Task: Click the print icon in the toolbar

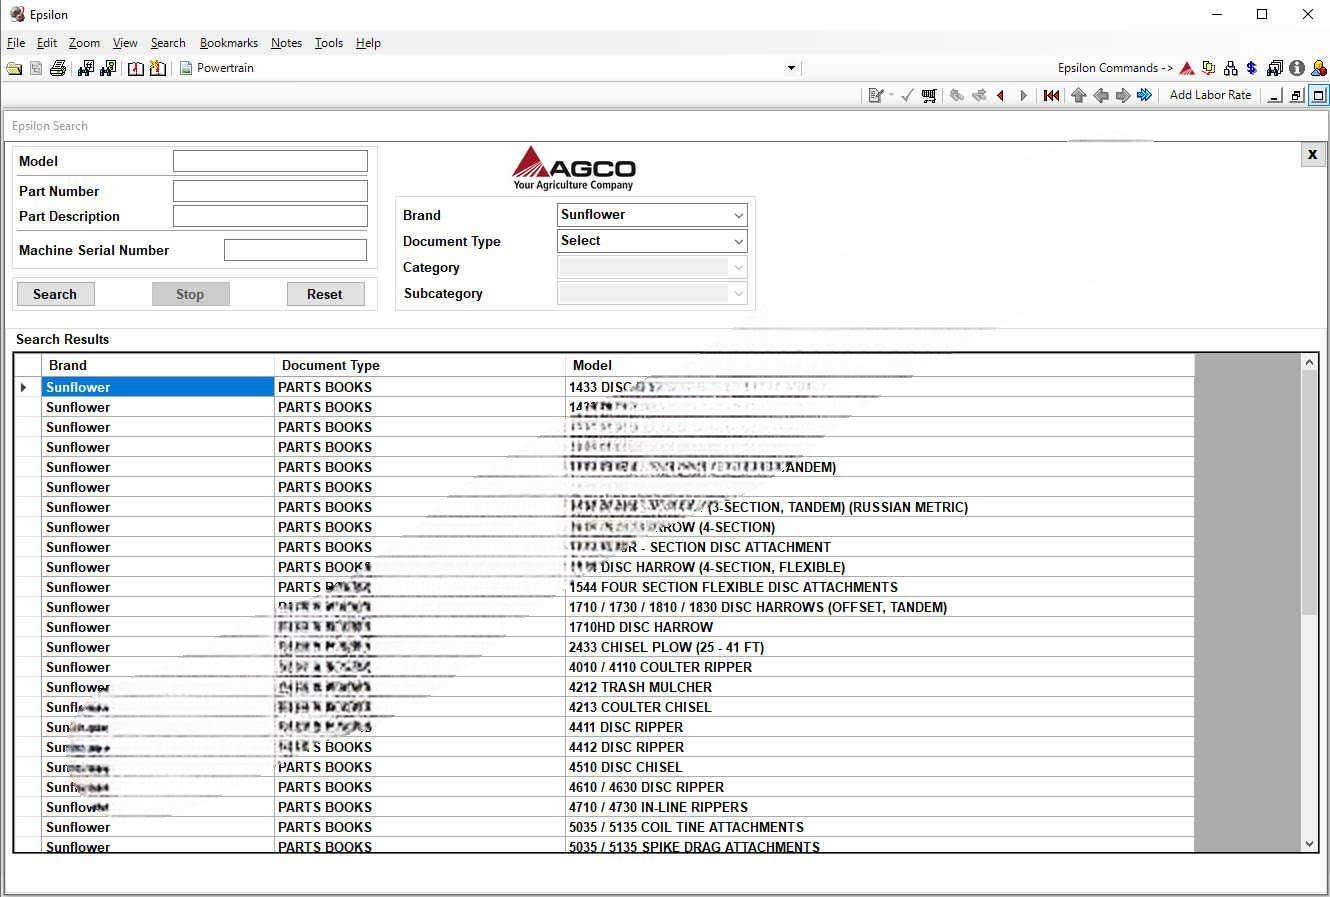Action: (x=58, y=68)
